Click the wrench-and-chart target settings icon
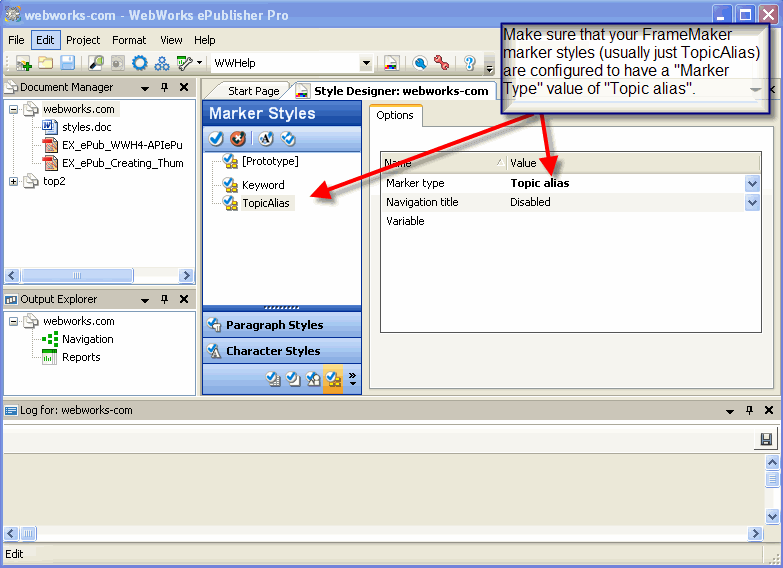This screenshot has width=783, height=568. 184,63
